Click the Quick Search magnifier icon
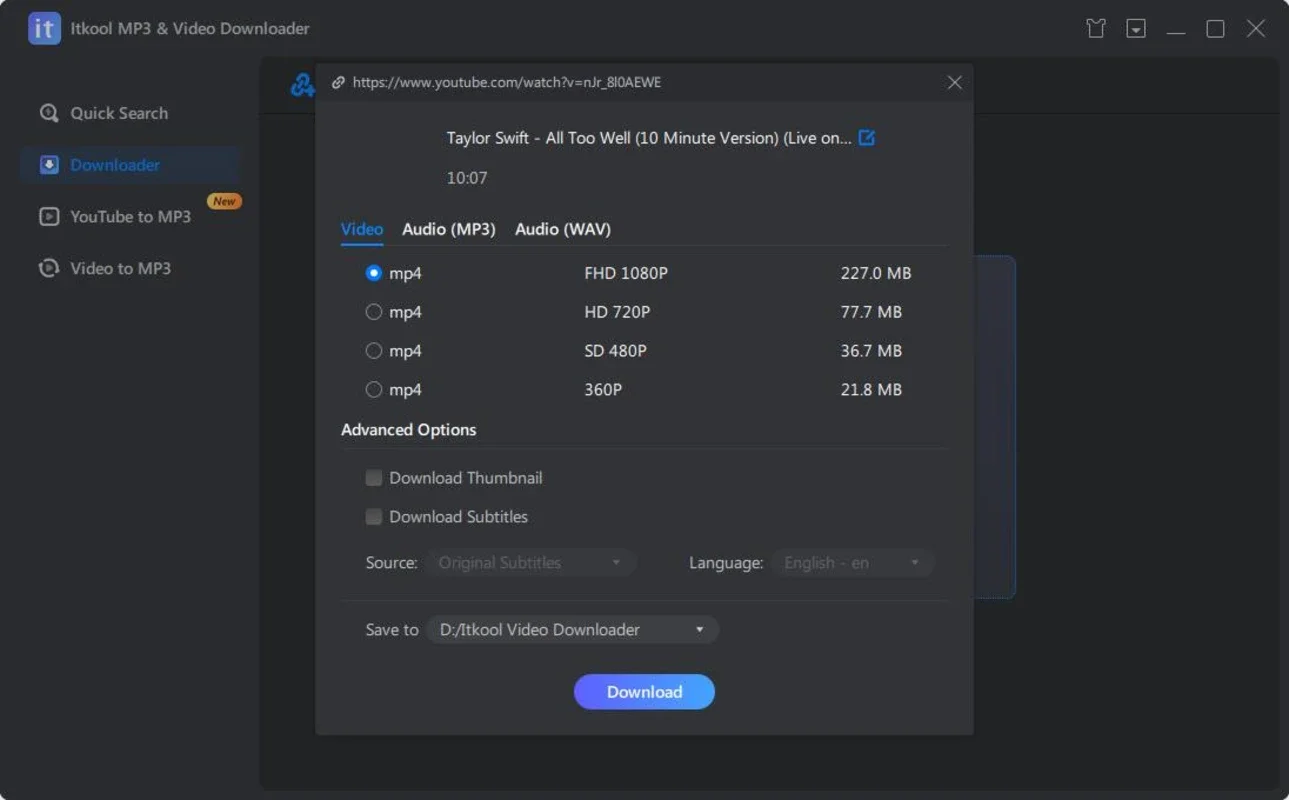The image size is (1289, 800). point(49,113)
